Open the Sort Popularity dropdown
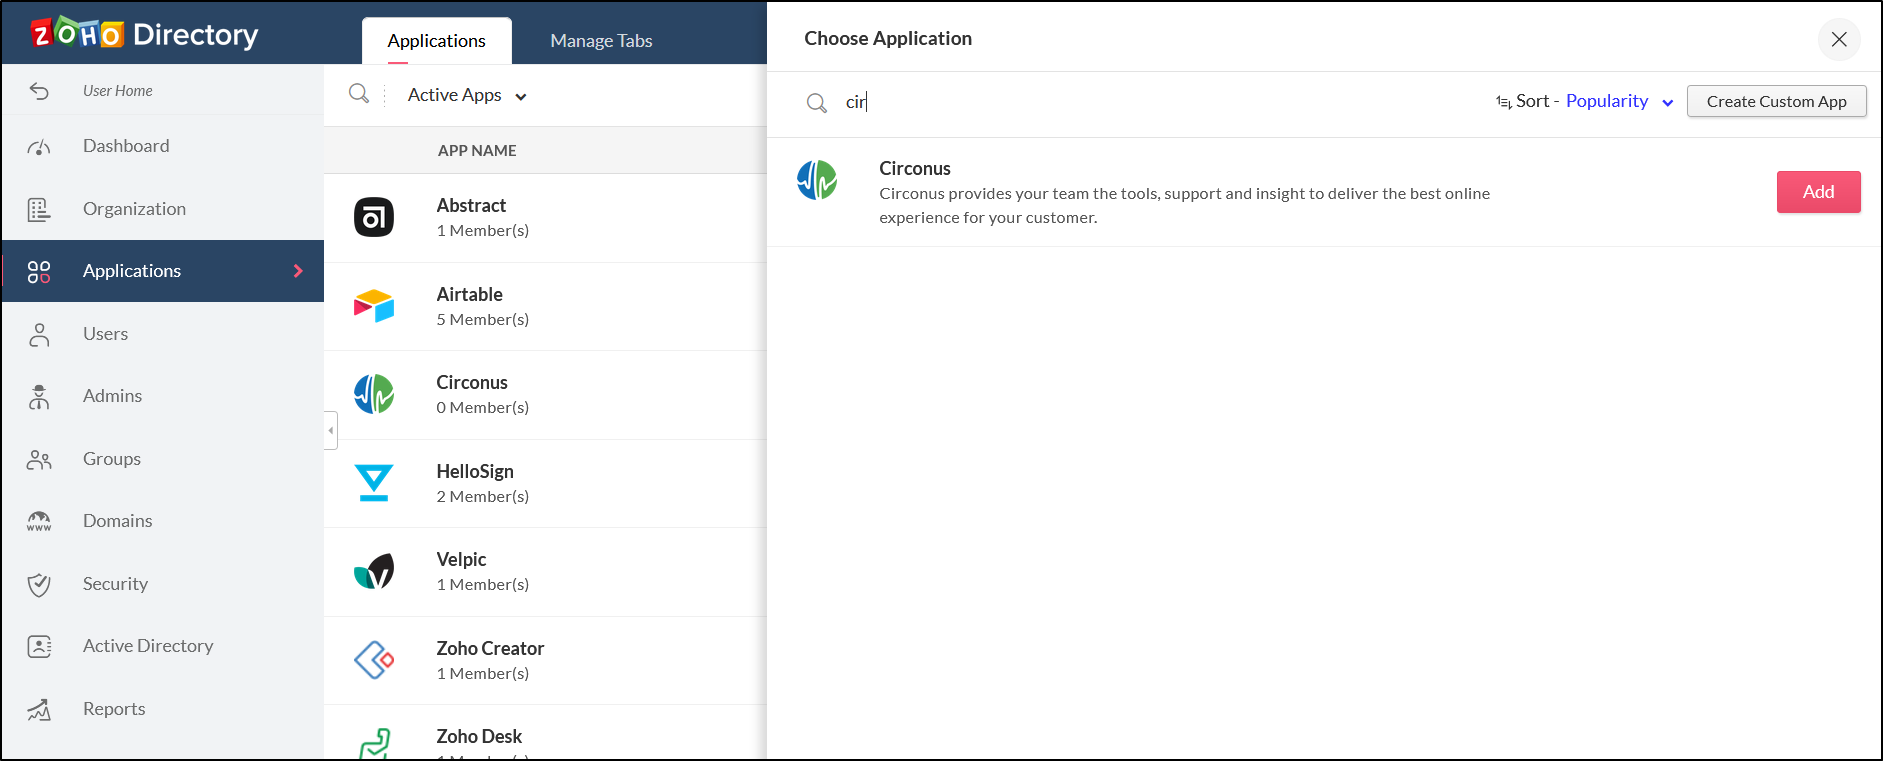Image resolution: width=1883 pixels, height=761 pixels. [x=1619, y=101]
